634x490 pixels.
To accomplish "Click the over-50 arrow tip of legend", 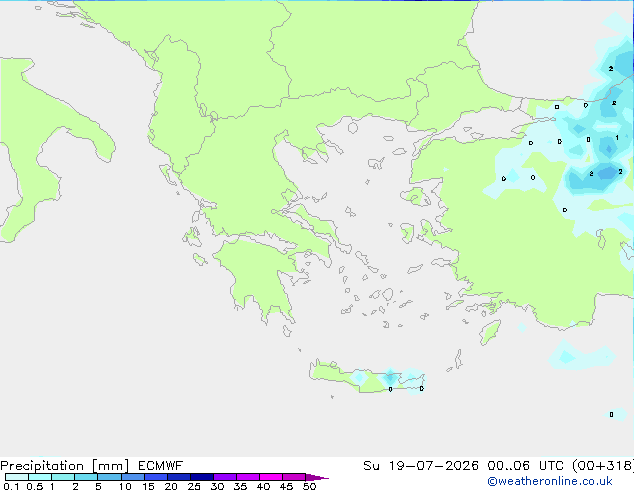I will [x=317, y=477].
